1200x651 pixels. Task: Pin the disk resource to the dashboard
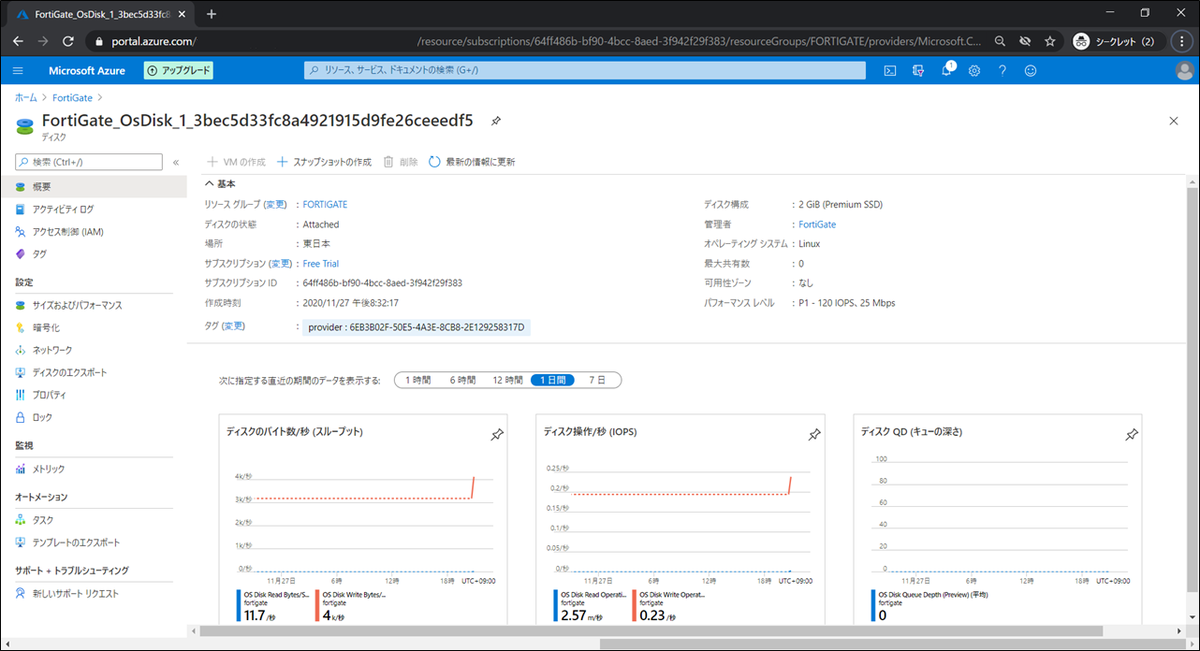495,121
